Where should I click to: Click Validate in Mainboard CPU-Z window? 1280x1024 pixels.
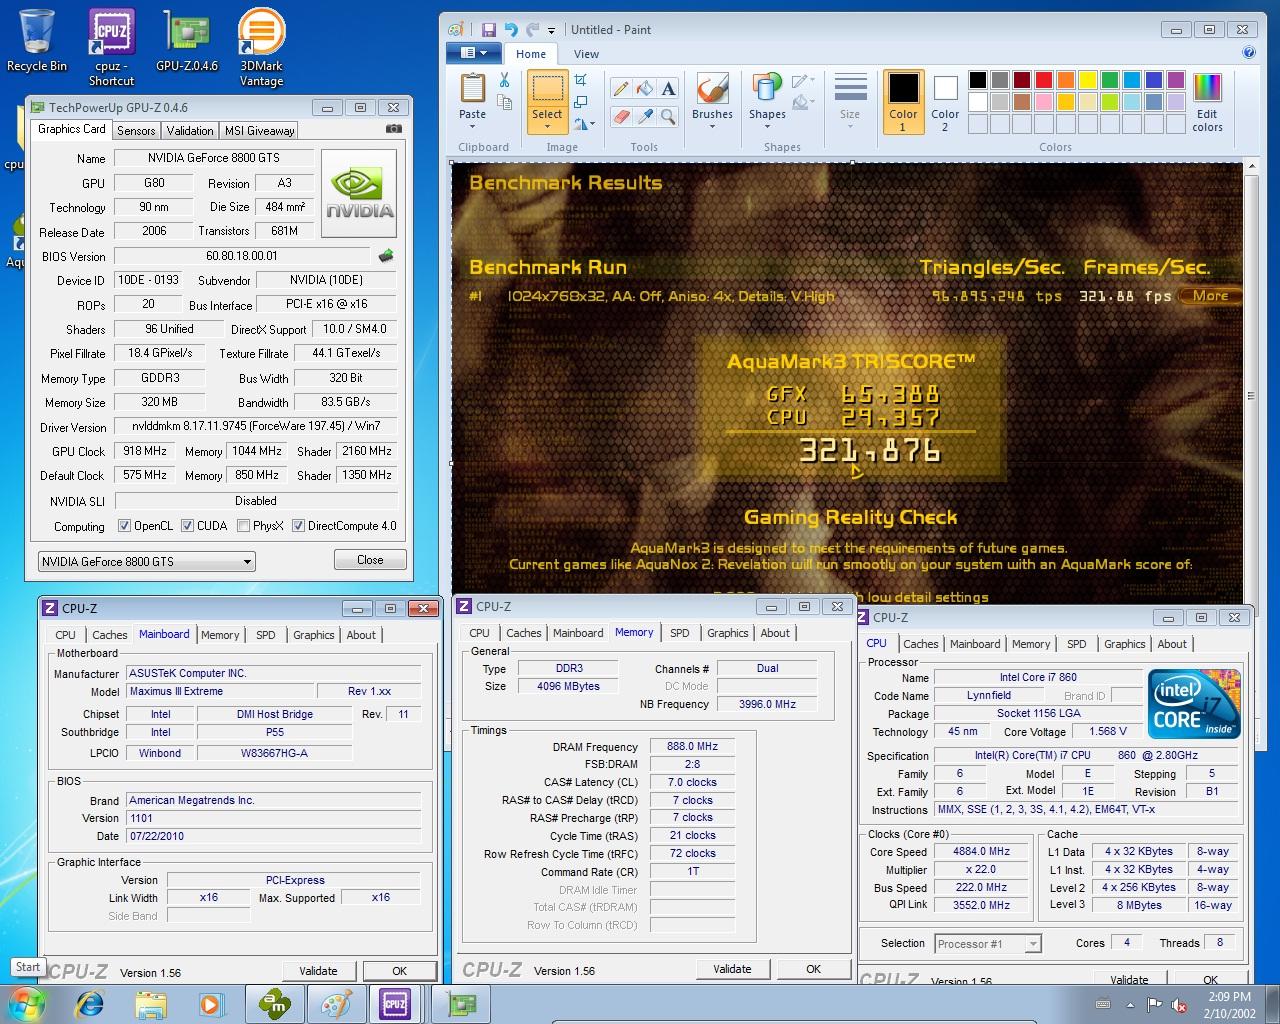coord(318,970)
